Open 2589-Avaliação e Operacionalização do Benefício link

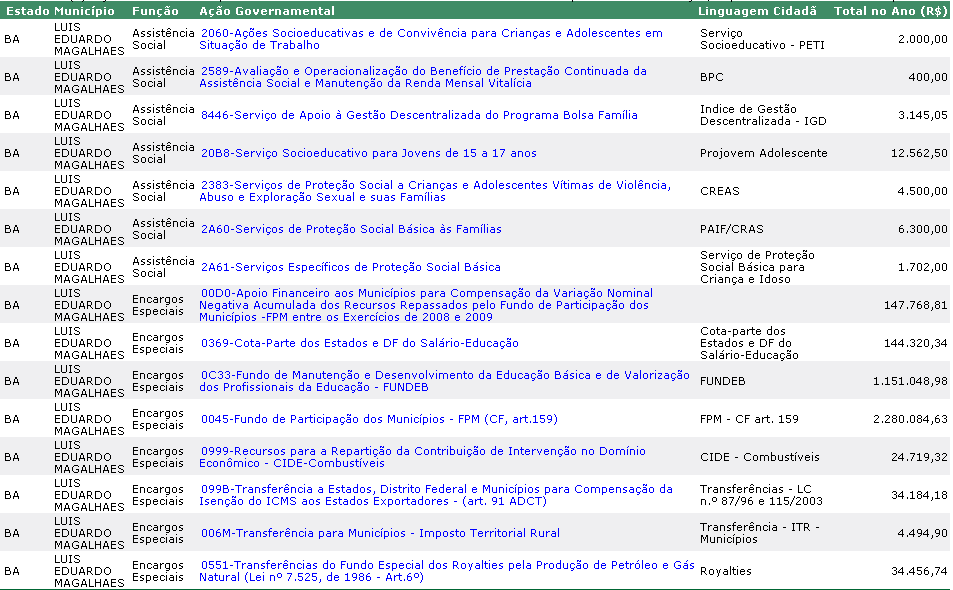pyautogui.click(x=423, y=71)
